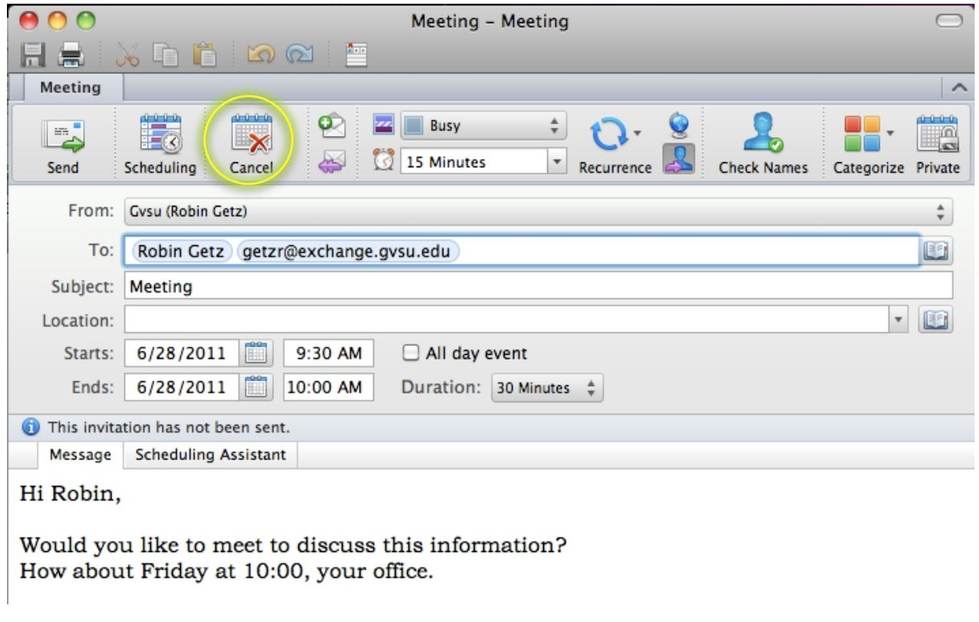
Task: Click the Print icon in top toolbar
Action: tap(71, 55)
